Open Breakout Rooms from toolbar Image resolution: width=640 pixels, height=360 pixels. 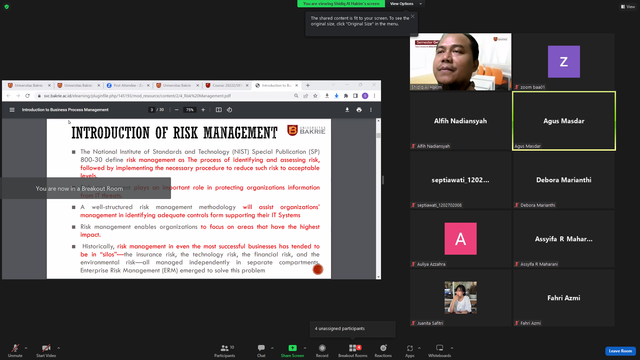coord(353,350)
